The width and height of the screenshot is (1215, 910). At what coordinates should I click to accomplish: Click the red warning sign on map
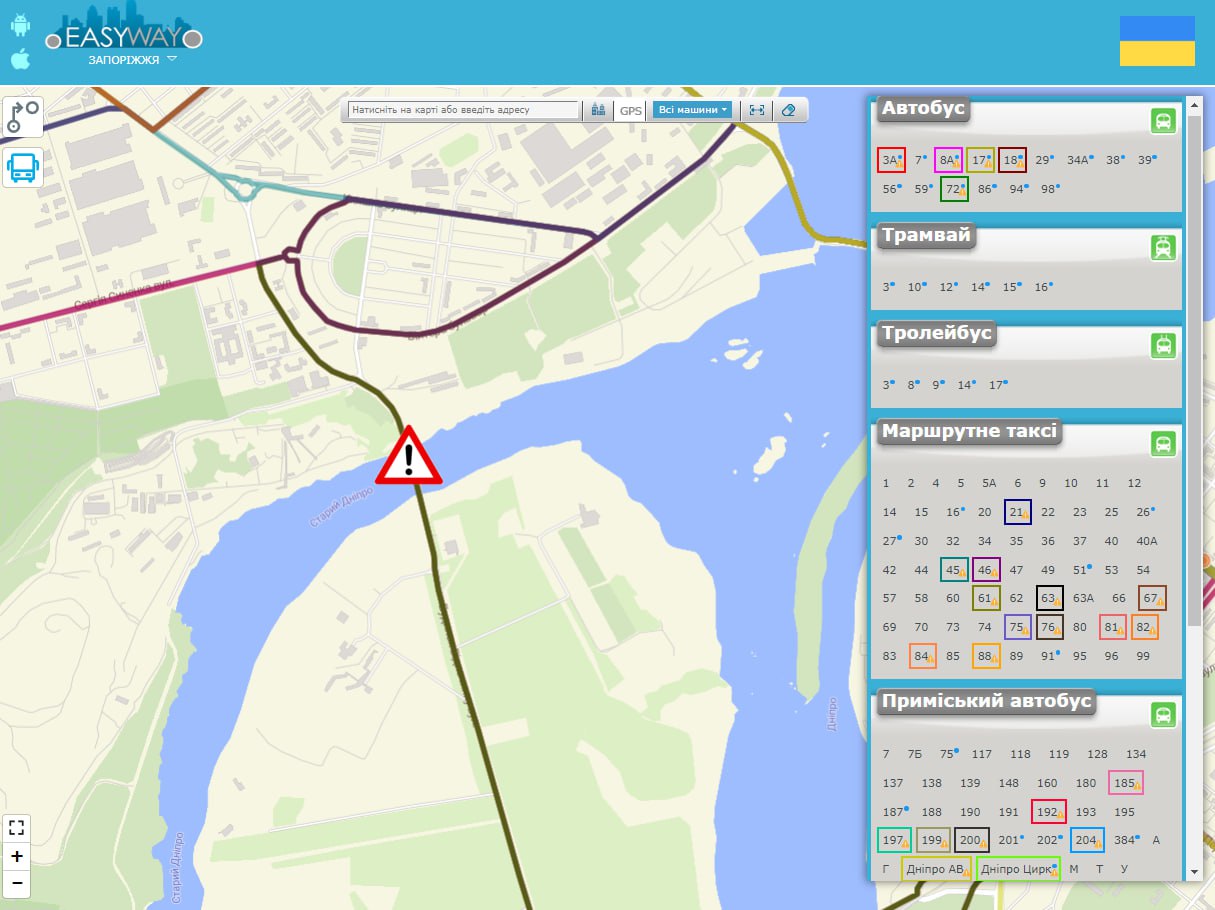coord(408,458)
